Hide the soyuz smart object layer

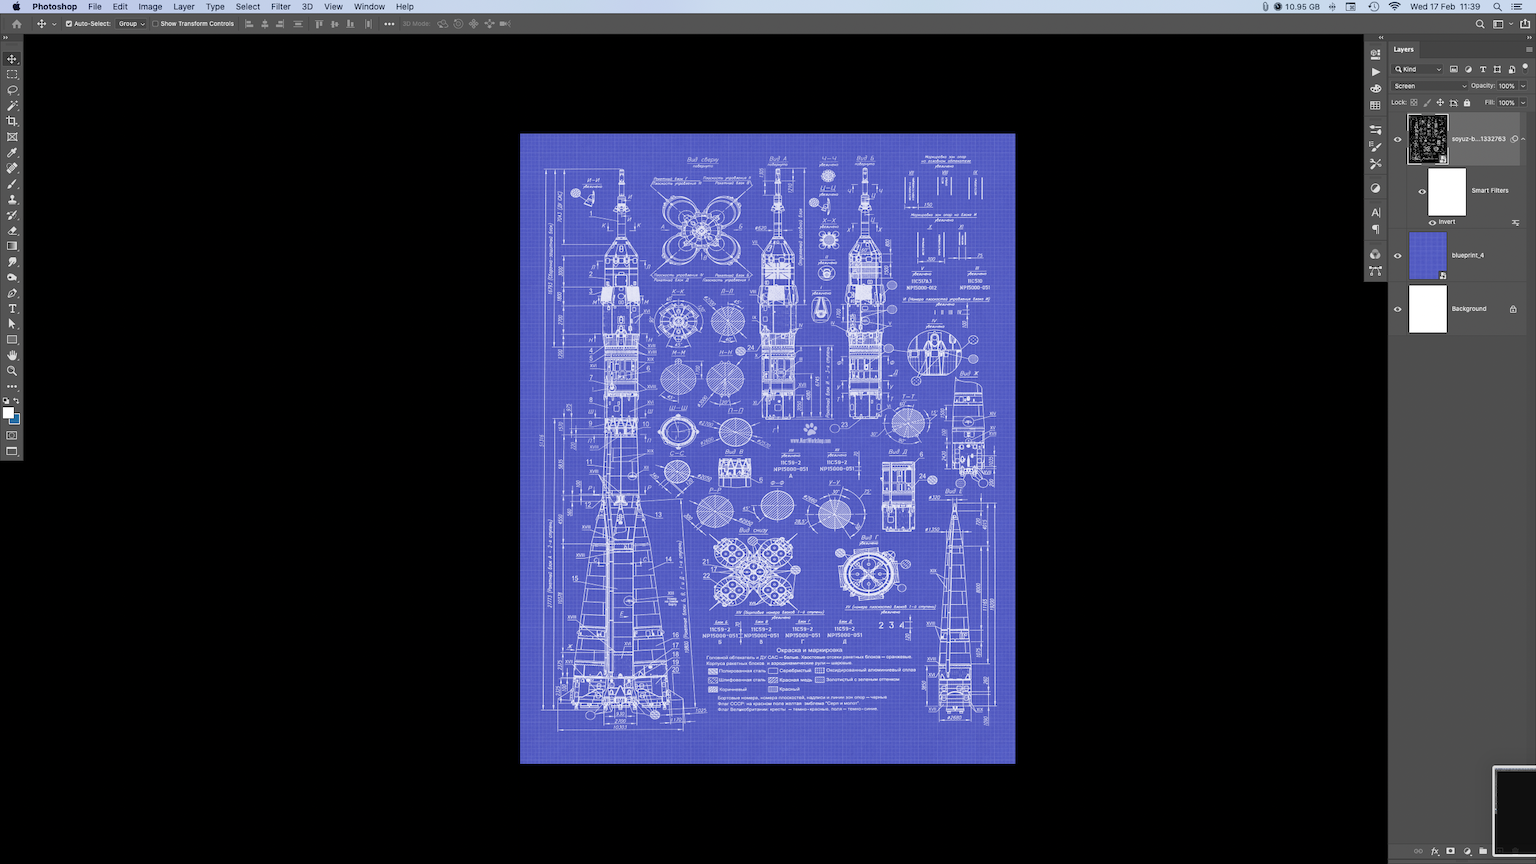tap(1398, 139)
